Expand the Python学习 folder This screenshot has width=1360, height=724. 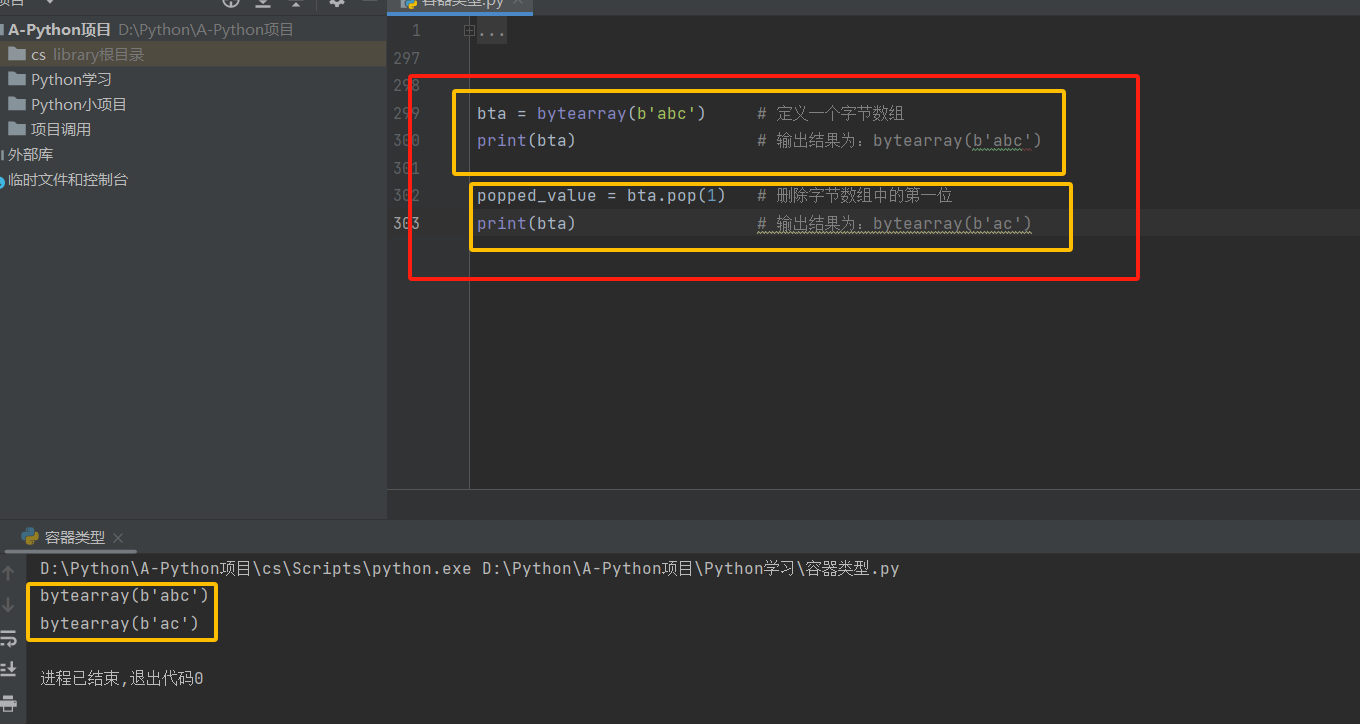[70, 80]
